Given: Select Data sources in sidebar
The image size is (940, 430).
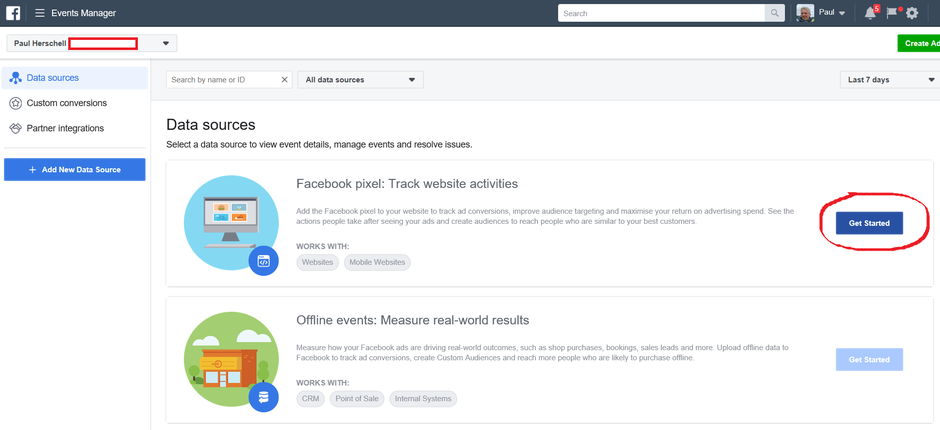Looking at the screenshot, I should click(75, 78).
